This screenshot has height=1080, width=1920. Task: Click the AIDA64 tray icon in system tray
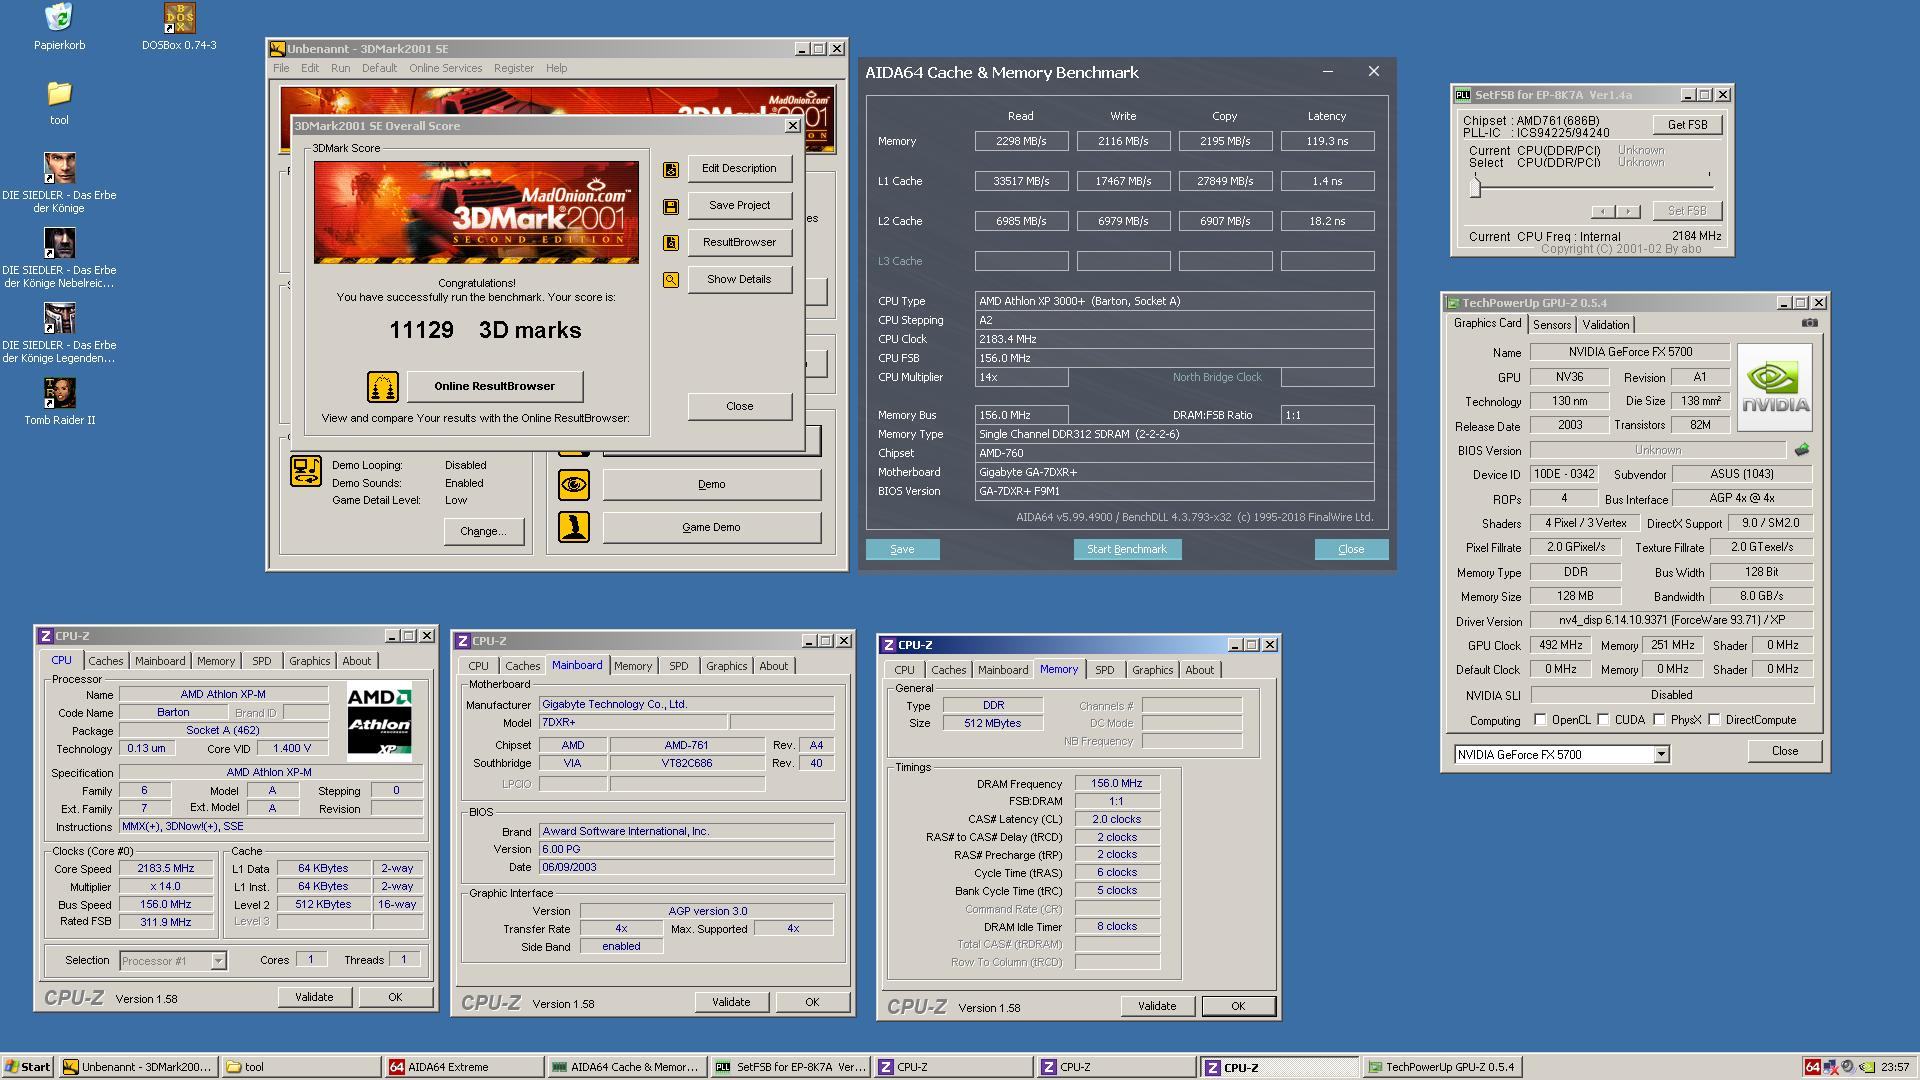[1812, 1067]
